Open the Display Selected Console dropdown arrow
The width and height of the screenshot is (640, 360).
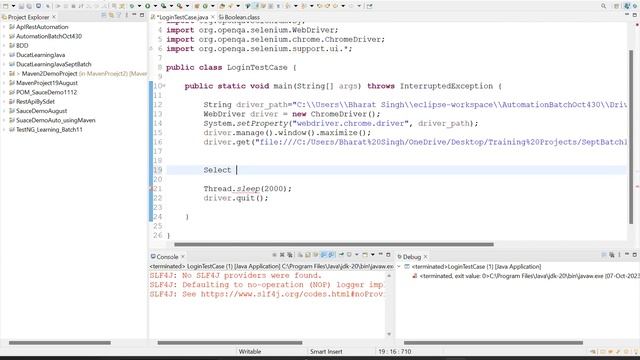click(x=357, y=255)
